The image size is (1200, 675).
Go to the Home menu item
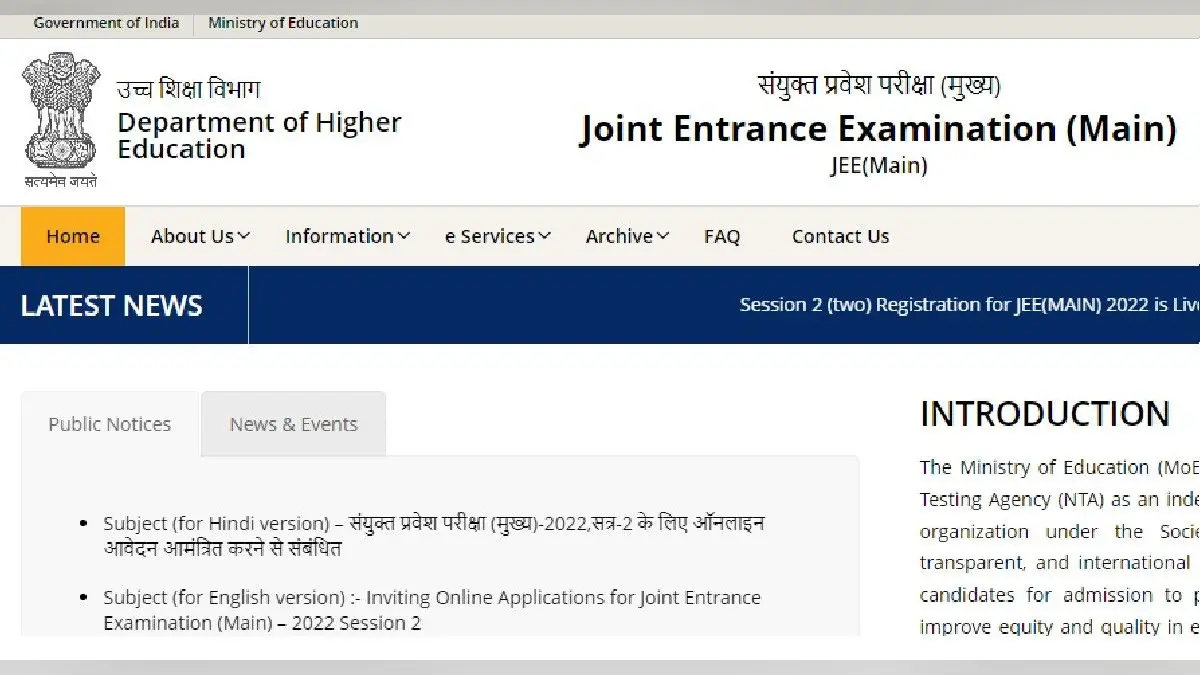(x=73, y=237)
